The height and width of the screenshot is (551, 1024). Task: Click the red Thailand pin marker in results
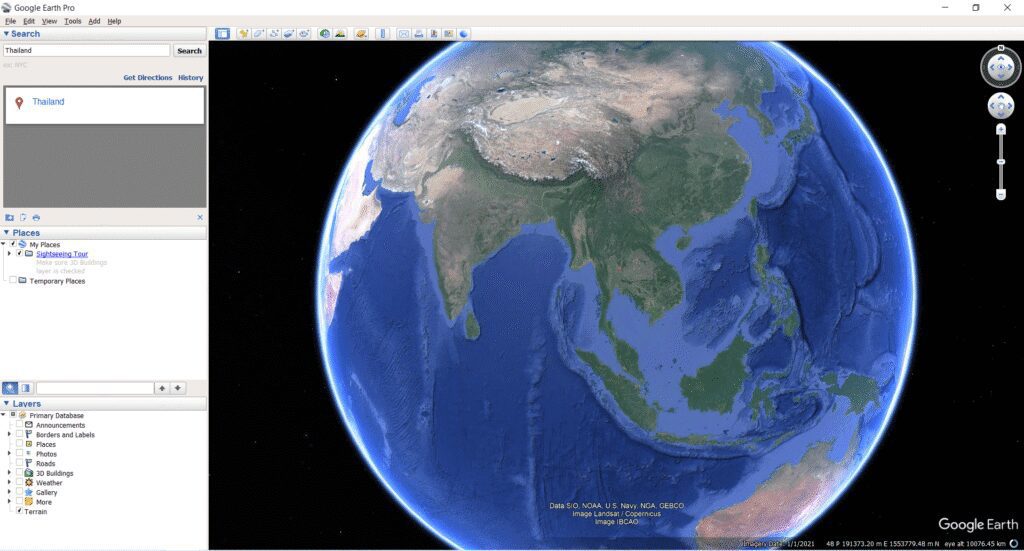coord(19,102)
